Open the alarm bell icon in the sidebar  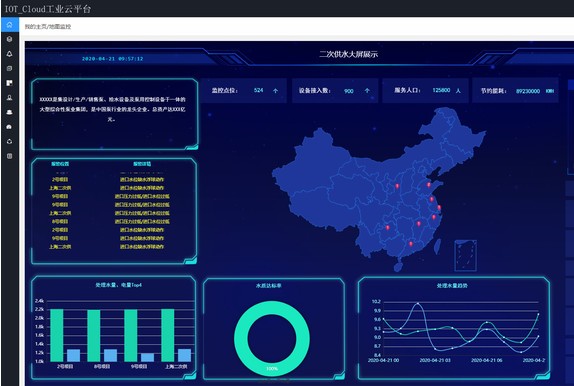tap(10, 54)
